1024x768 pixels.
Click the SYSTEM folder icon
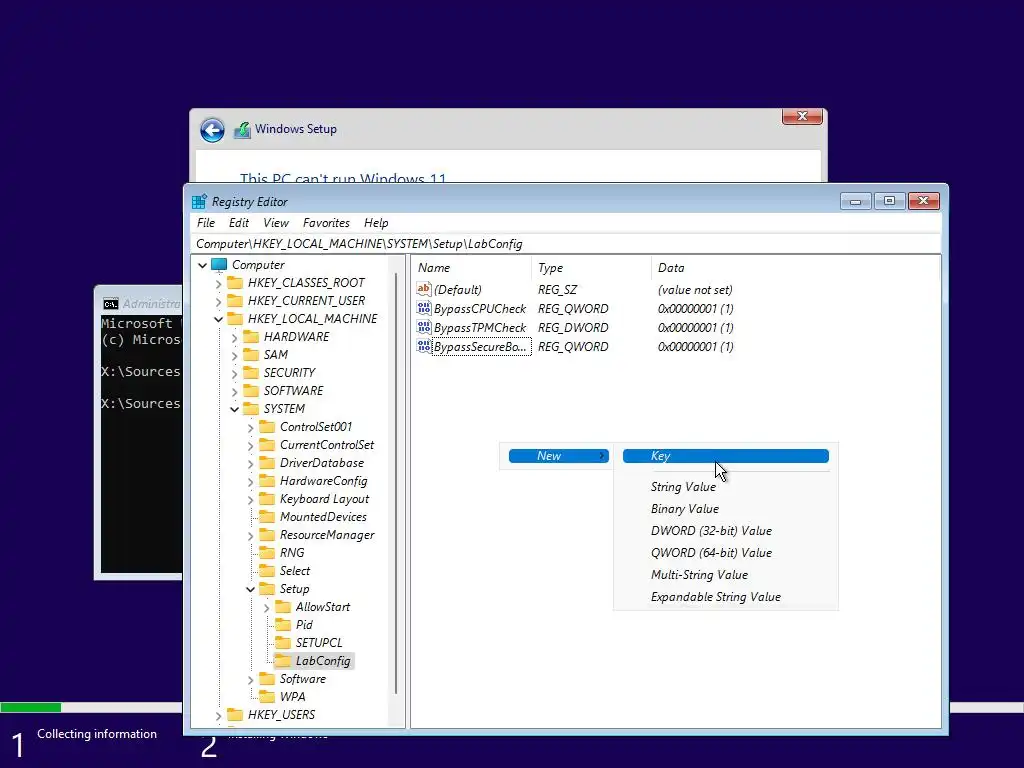point(251,409)
